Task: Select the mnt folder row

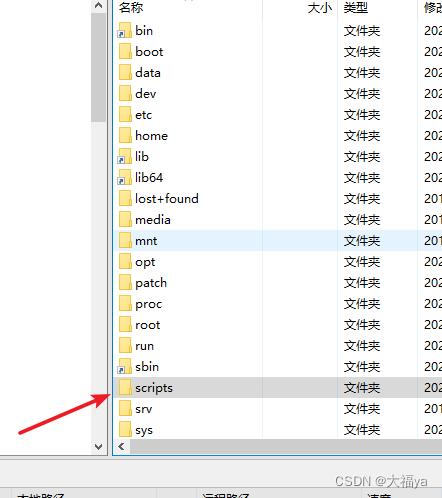Action: click(278, 240)
